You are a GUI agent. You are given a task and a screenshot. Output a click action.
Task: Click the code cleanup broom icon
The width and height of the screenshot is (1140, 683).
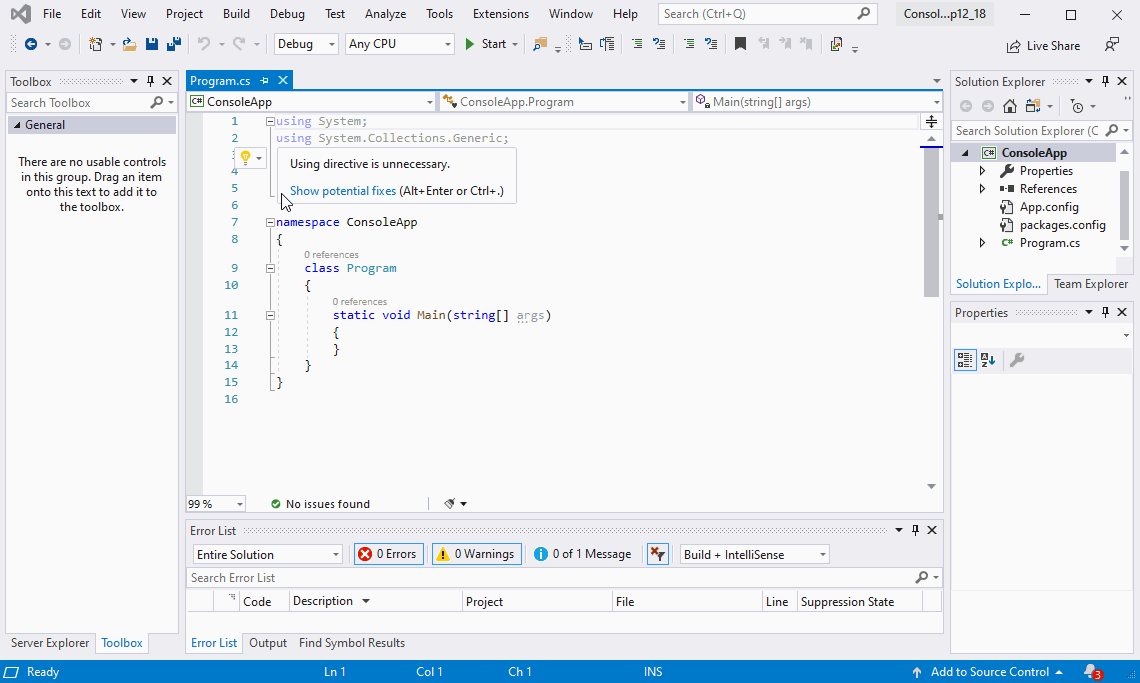click(x=449, y=503)
